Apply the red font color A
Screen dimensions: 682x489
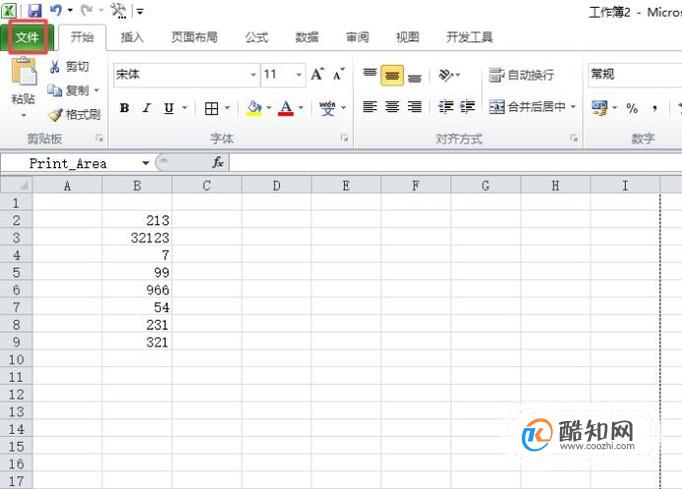pyautogui.click(x=286, y=108)
